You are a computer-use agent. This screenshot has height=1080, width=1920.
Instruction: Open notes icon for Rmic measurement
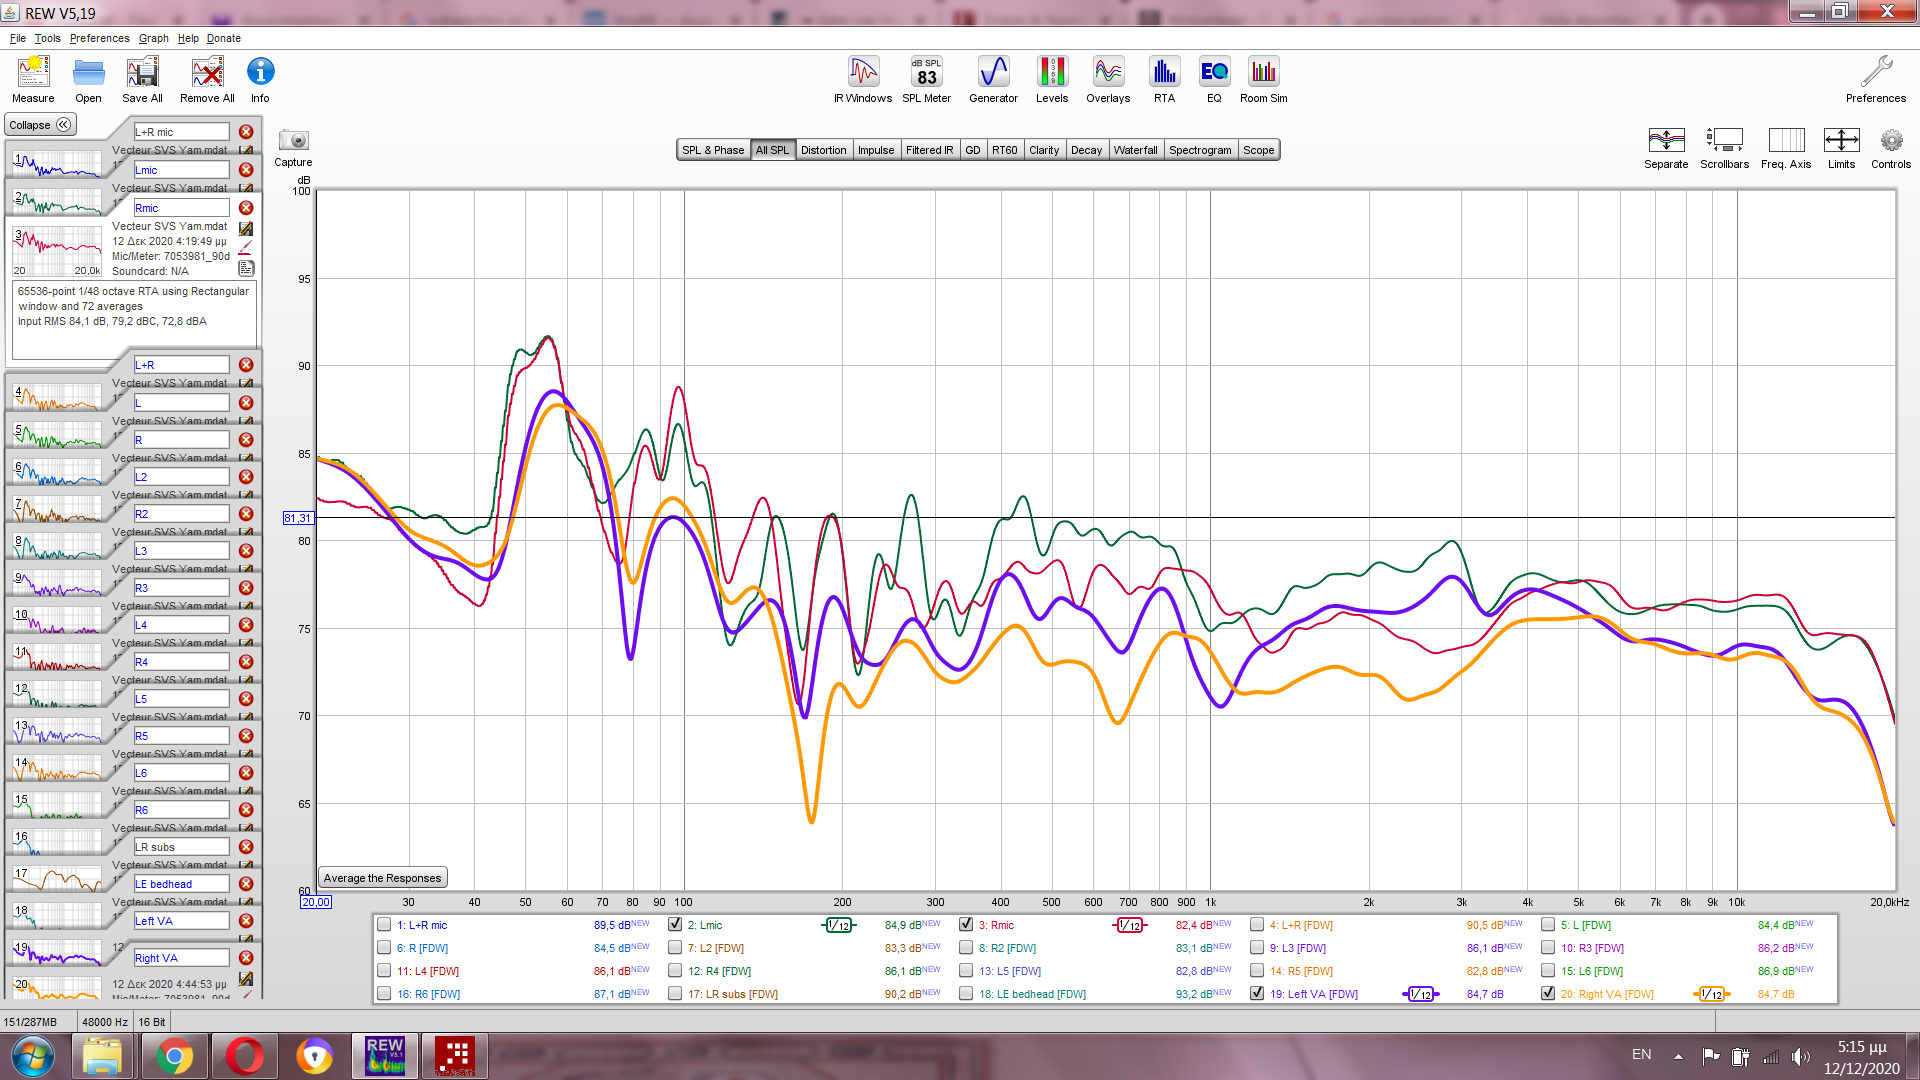(246, 268)
